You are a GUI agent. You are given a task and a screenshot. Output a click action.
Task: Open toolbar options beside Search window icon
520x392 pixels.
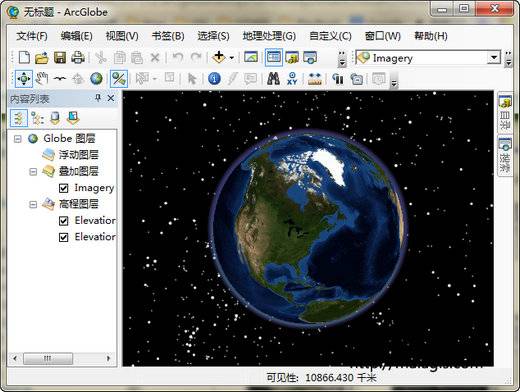point(342,59)
